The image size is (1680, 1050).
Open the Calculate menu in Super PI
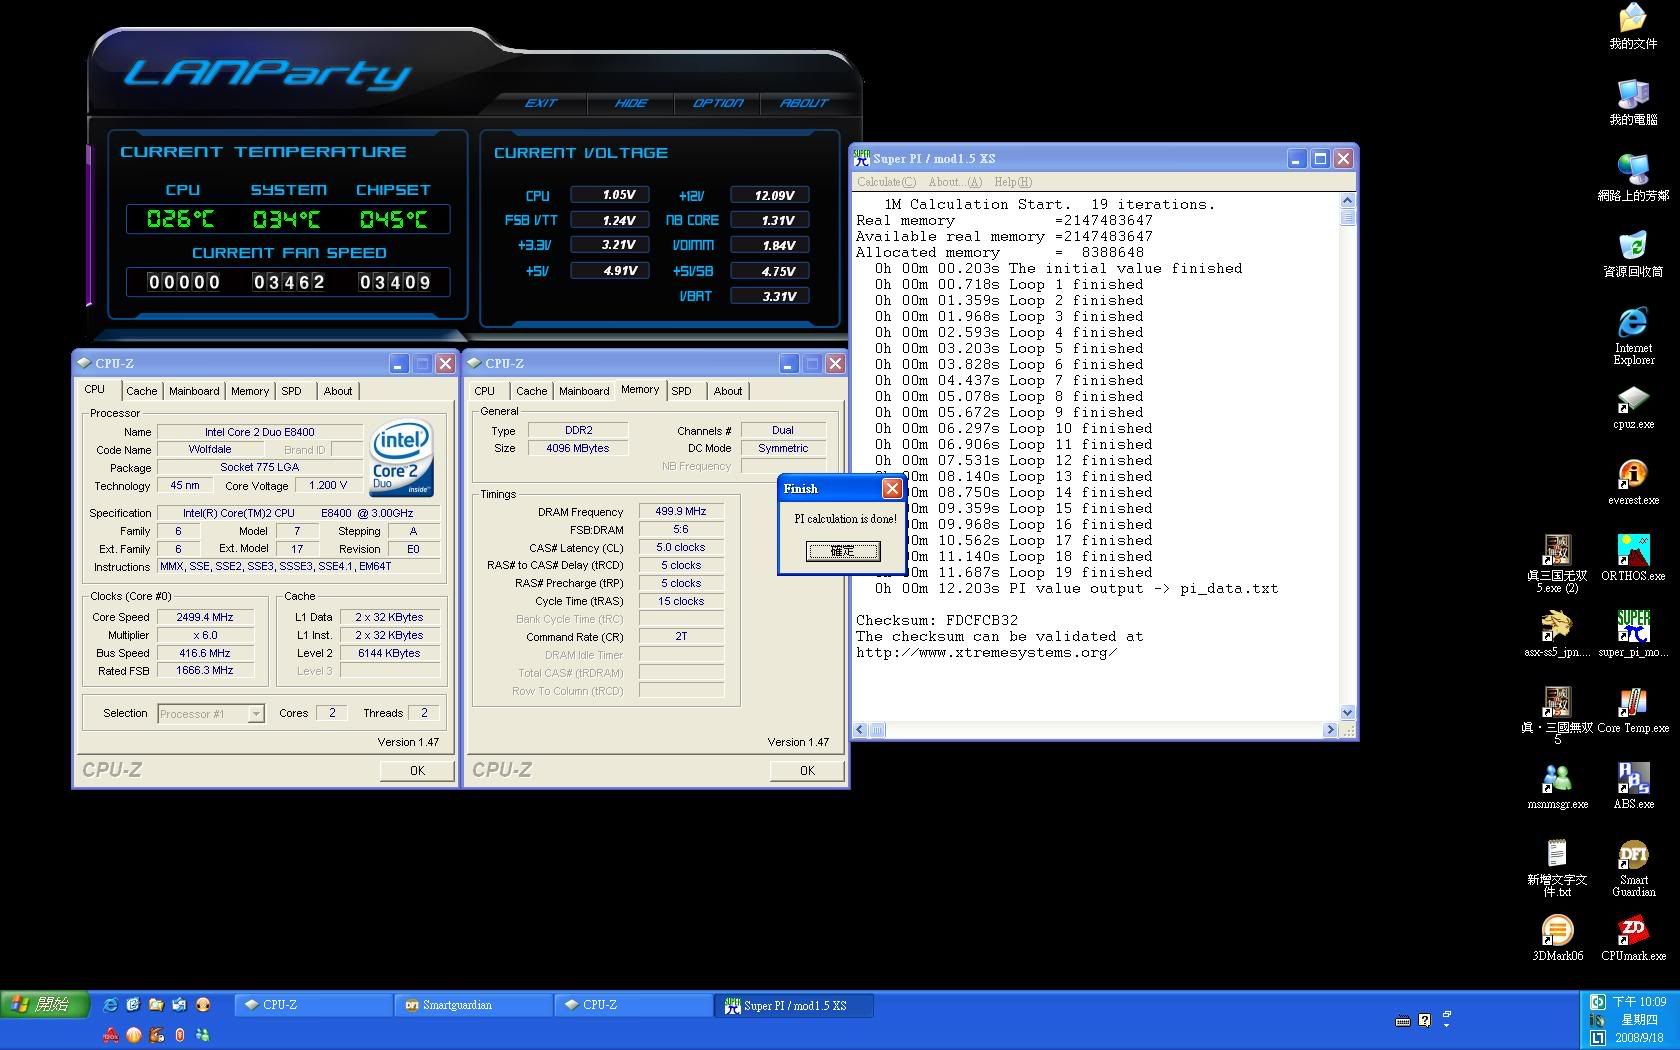886,182
